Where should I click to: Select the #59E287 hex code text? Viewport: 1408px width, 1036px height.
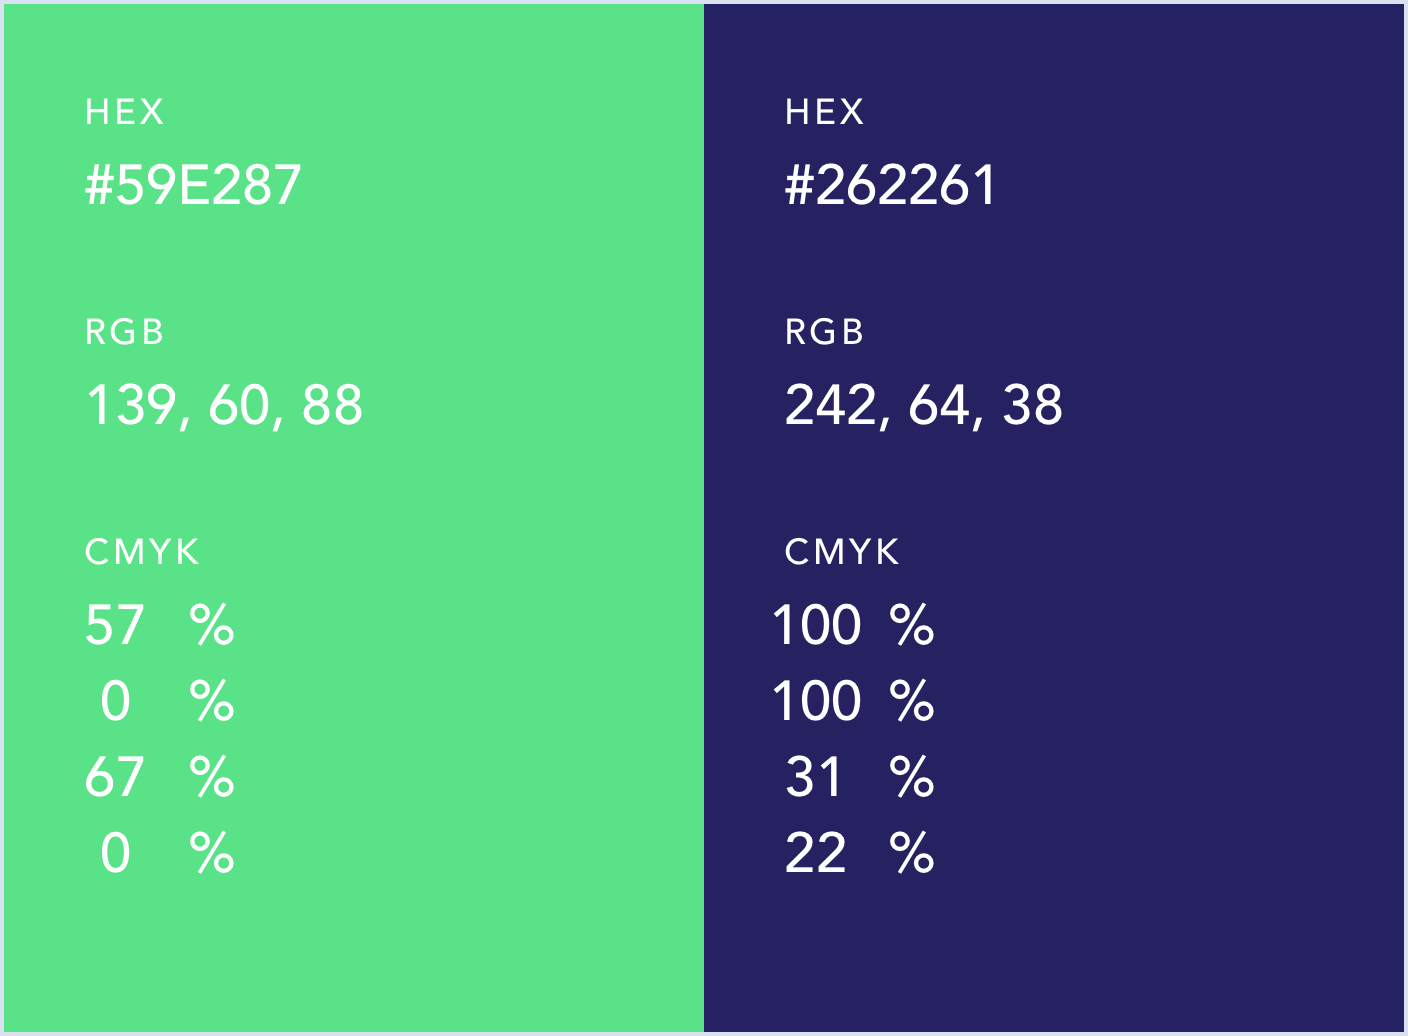[193, 185]
